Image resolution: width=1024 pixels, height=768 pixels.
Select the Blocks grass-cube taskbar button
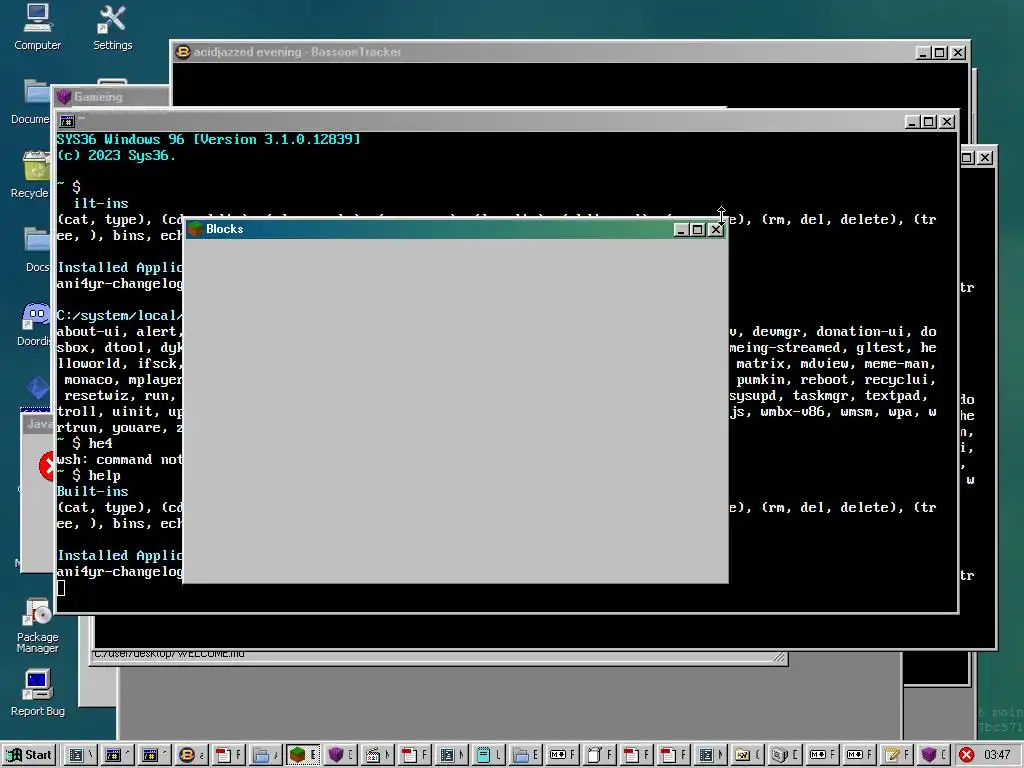tap(303, 755)
